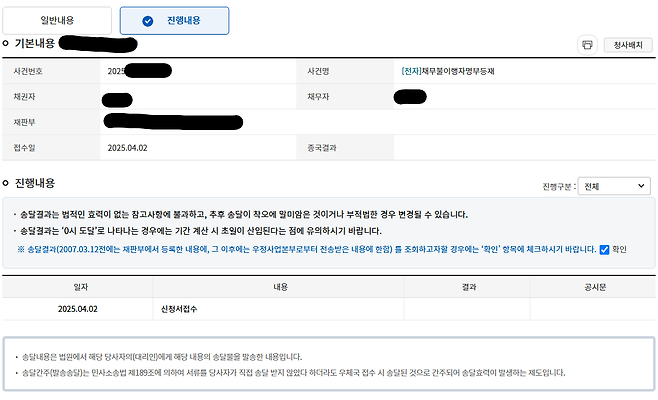Image resolution: width=658 pixels, height=400 pixels.
Task: Click the 결과 column header
Action: point(469,287)
